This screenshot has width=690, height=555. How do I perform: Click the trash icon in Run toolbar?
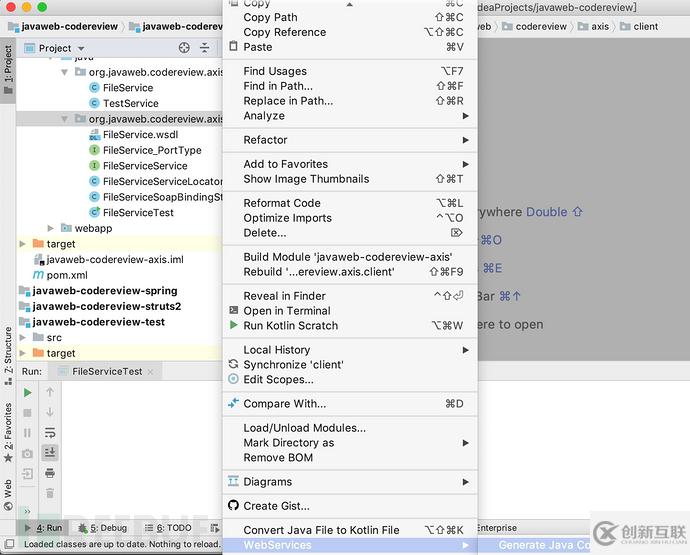(50, 493)
